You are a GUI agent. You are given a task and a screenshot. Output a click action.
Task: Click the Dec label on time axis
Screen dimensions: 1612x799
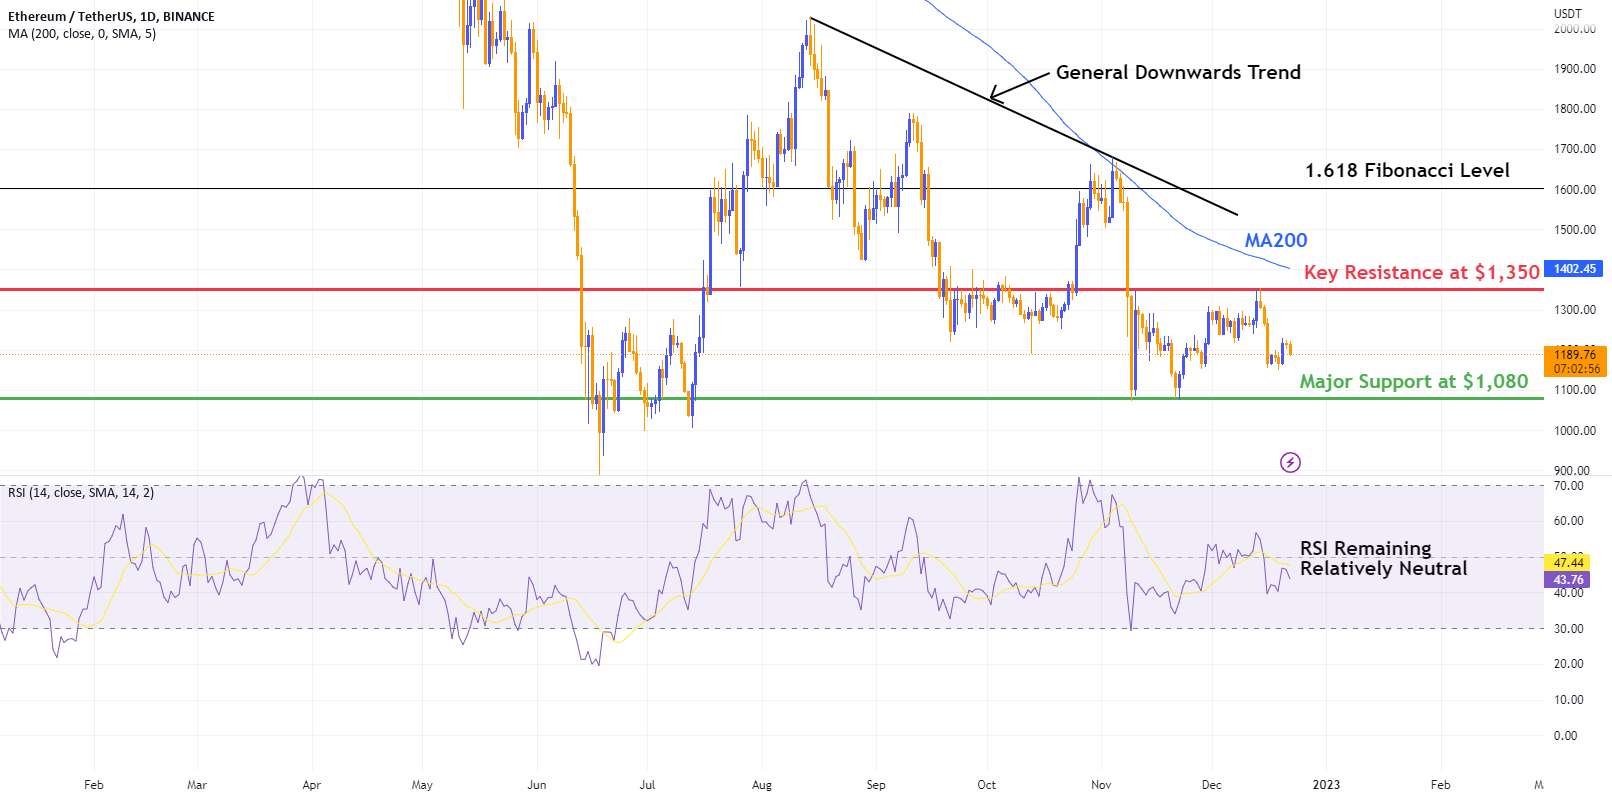pyautogui.click(x=1212, y=785)
